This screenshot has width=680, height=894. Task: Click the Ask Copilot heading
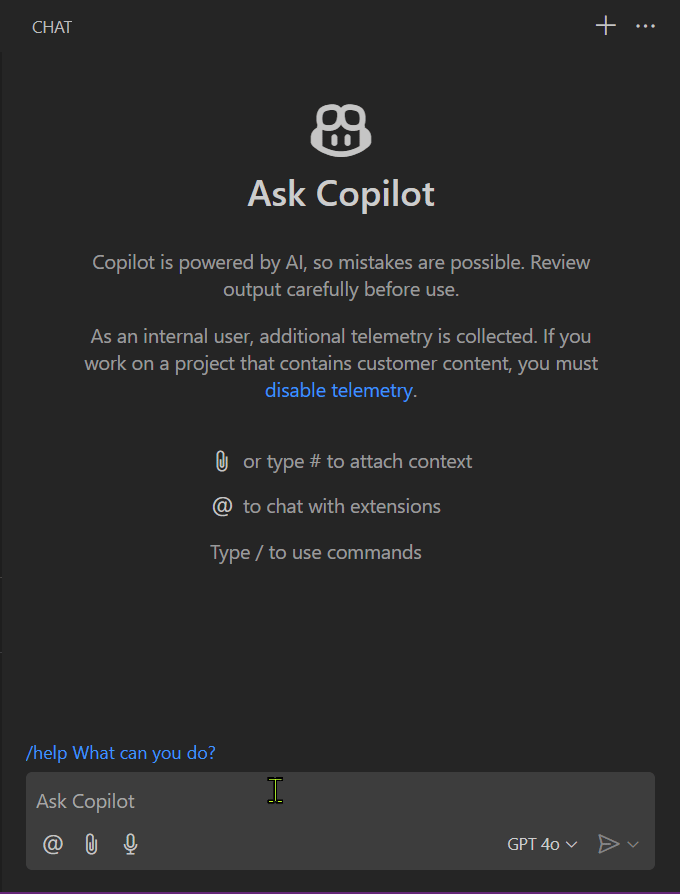point(340,194)
